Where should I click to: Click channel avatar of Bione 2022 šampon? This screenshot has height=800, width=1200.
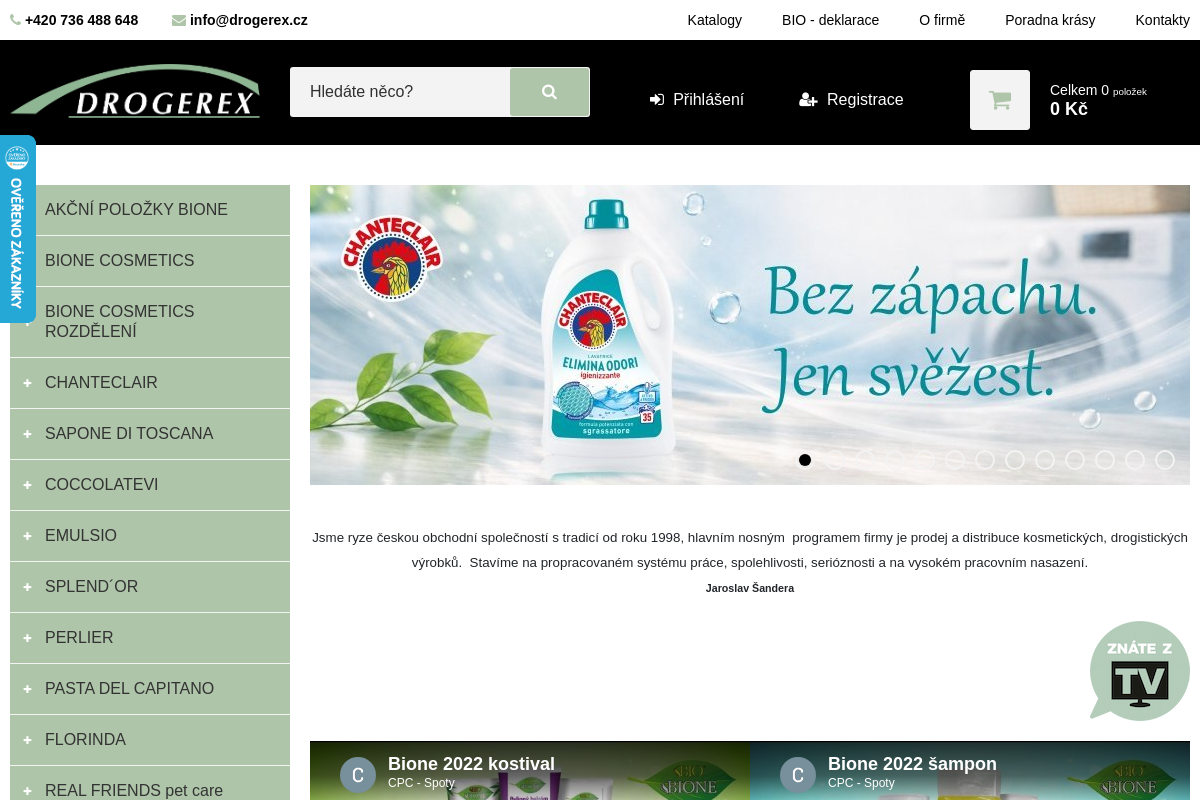(x=798, y=775)
